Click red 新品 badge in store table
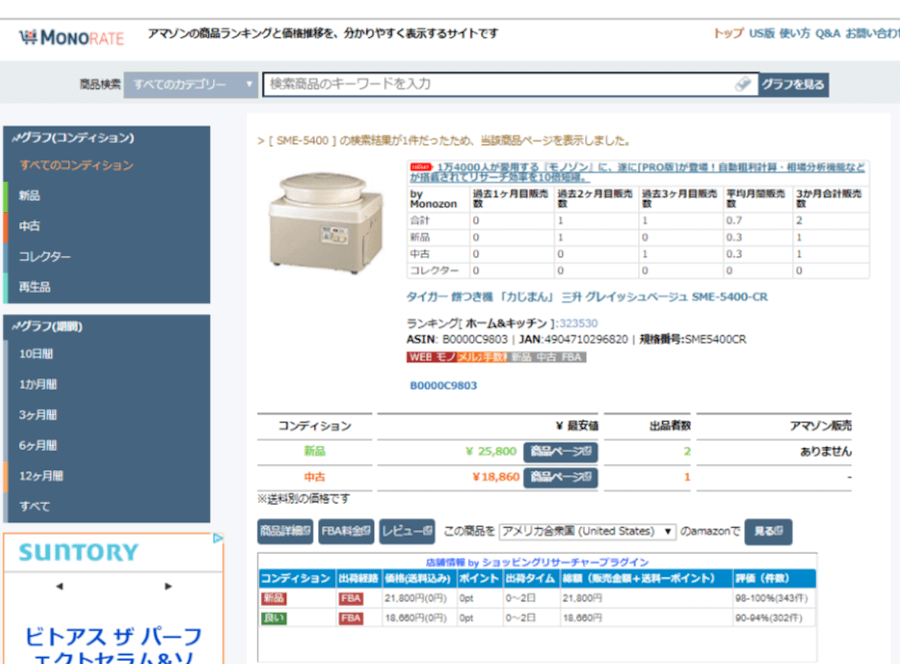 pyautogui.click(x=274, y=599)
